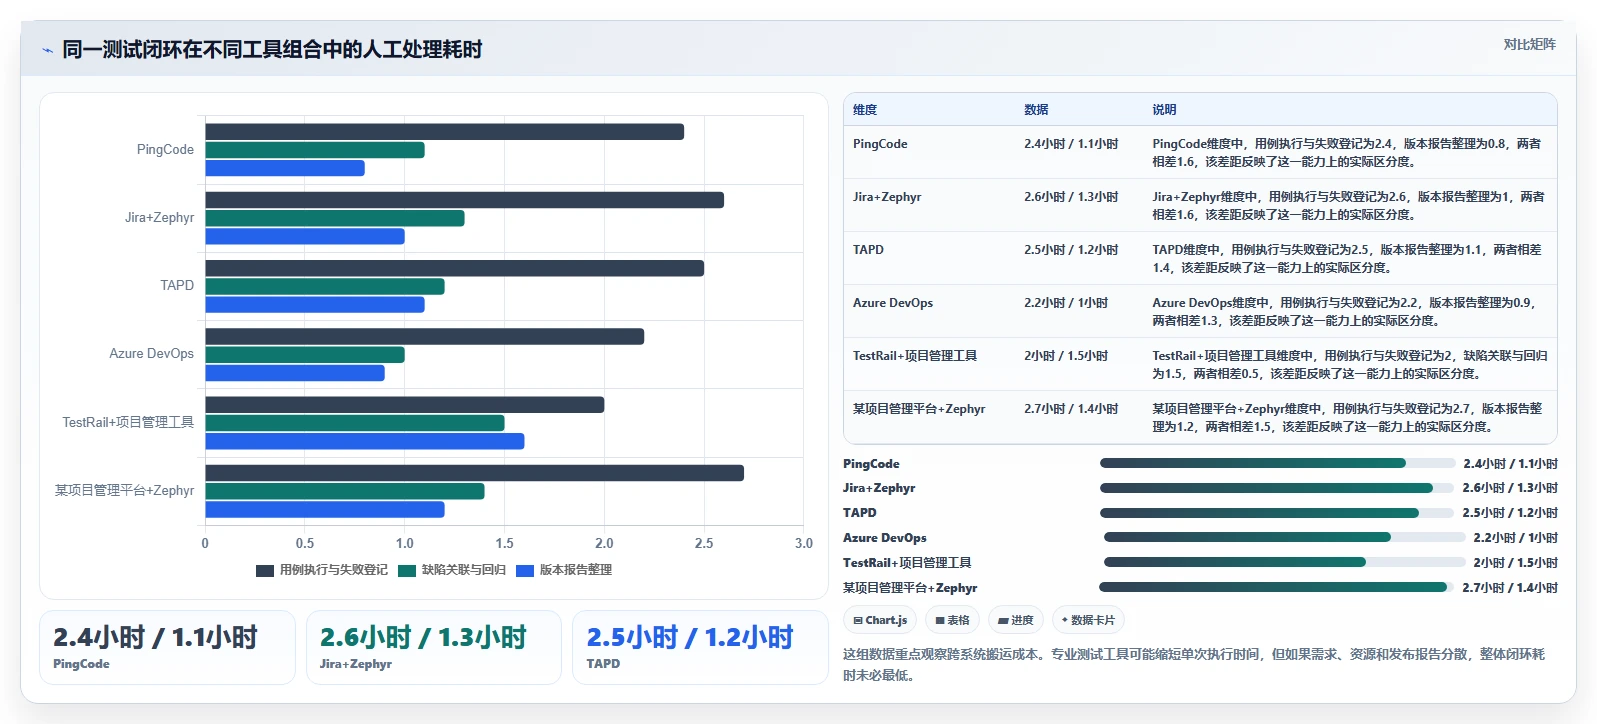Click the TestRail+项目管理工具 green bar in the chart
Image resolution: width=1597 pixels, height=724 pixels.
click(355, 422)
